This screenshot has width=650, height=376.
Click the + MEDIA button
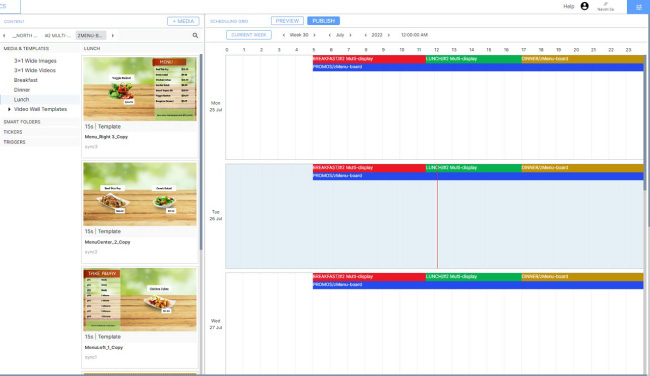(183, 21)
